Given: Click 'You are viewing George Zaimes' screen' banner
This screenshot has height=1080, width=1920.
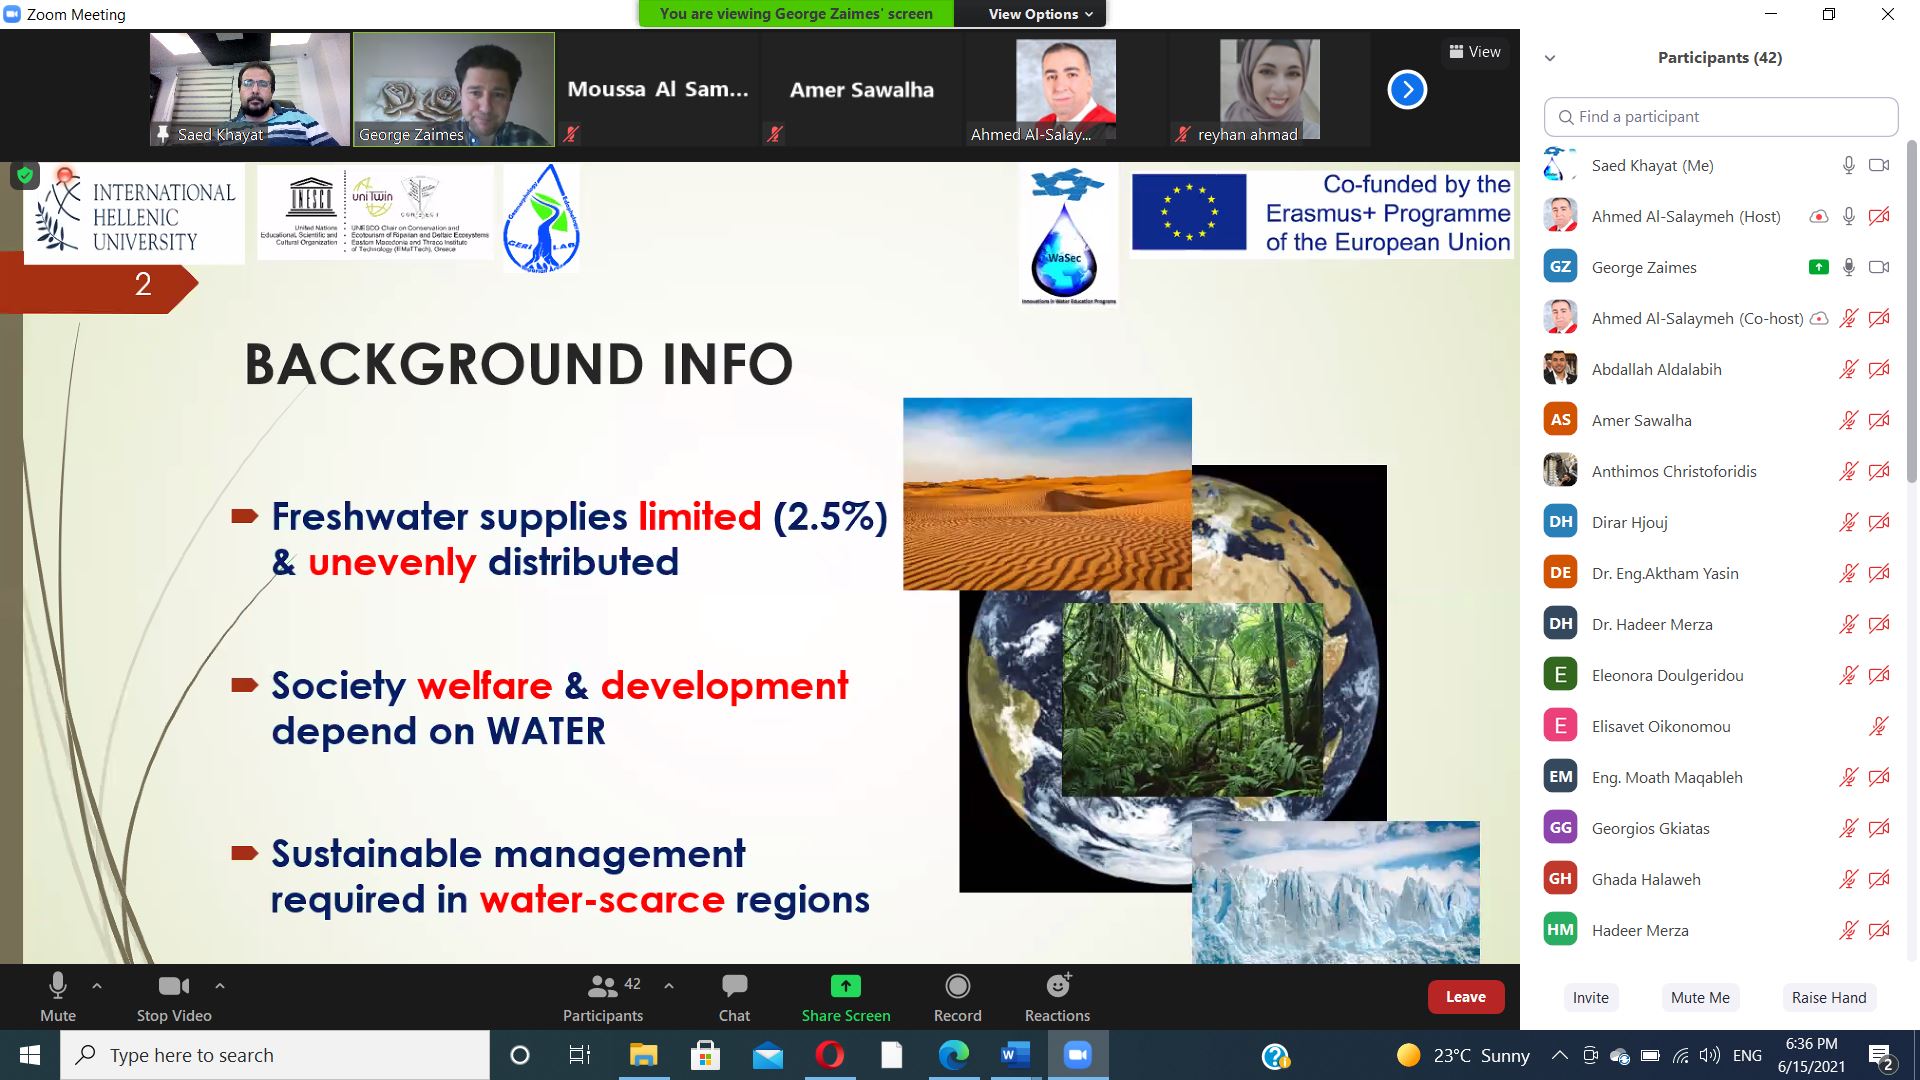Looking at the screenshot, I should 796,14.
